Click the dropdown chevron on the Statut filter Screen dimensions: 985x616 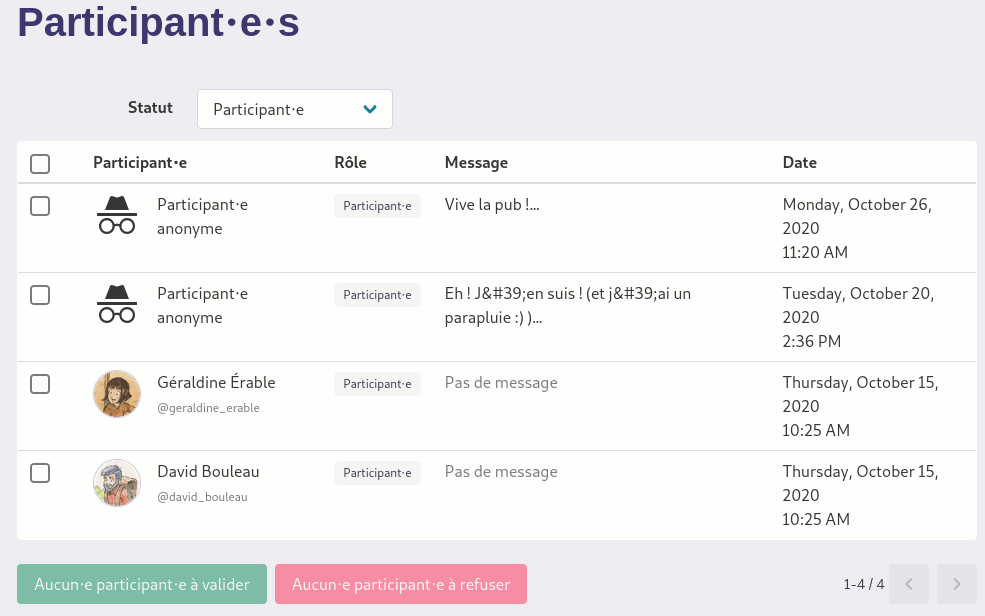click(370, 109)
